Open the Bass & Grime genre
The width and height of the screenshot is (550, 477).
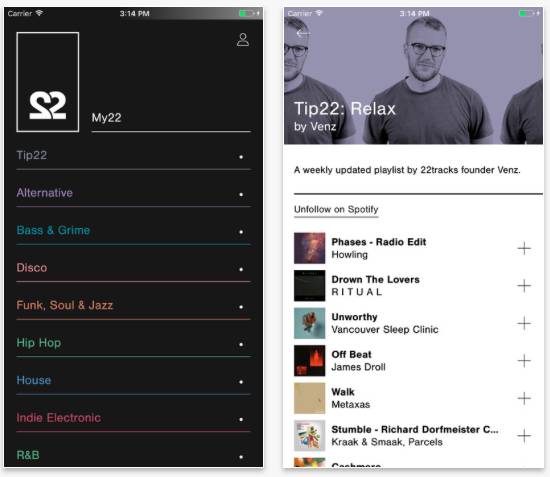tap(53, 230)
